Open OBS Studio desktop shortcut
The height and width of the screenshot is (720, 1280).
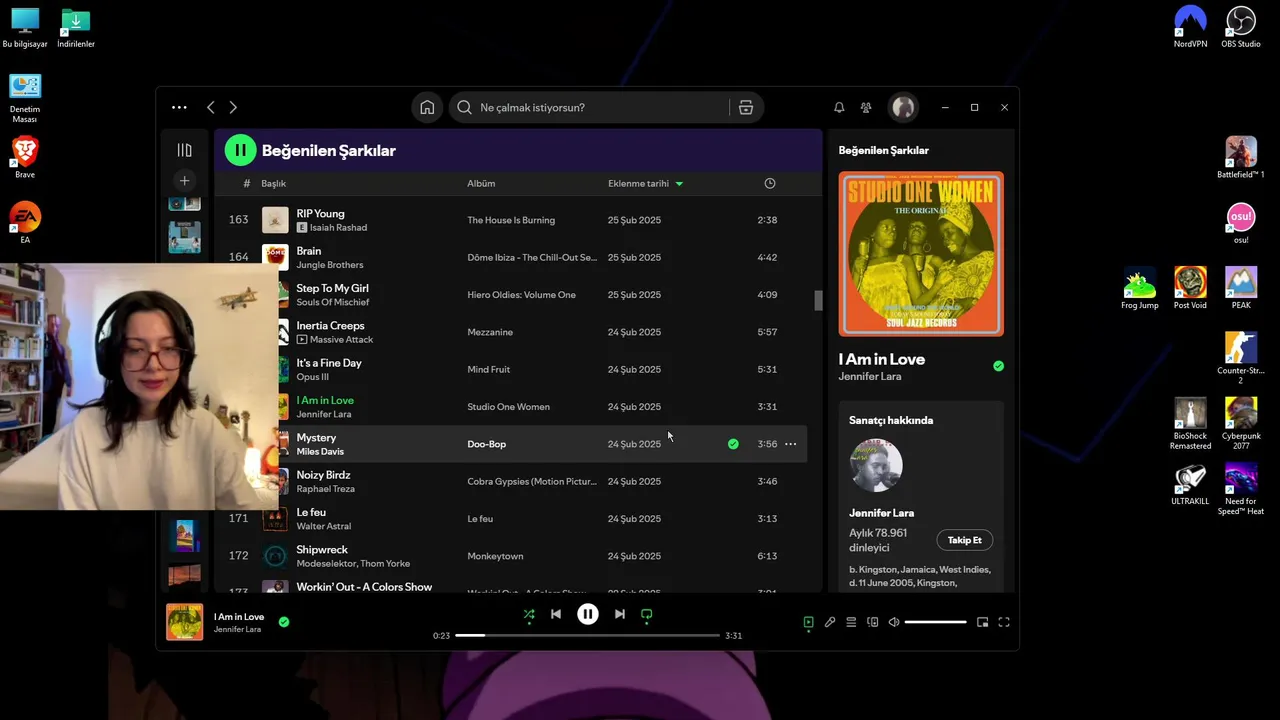[1241, 27]
